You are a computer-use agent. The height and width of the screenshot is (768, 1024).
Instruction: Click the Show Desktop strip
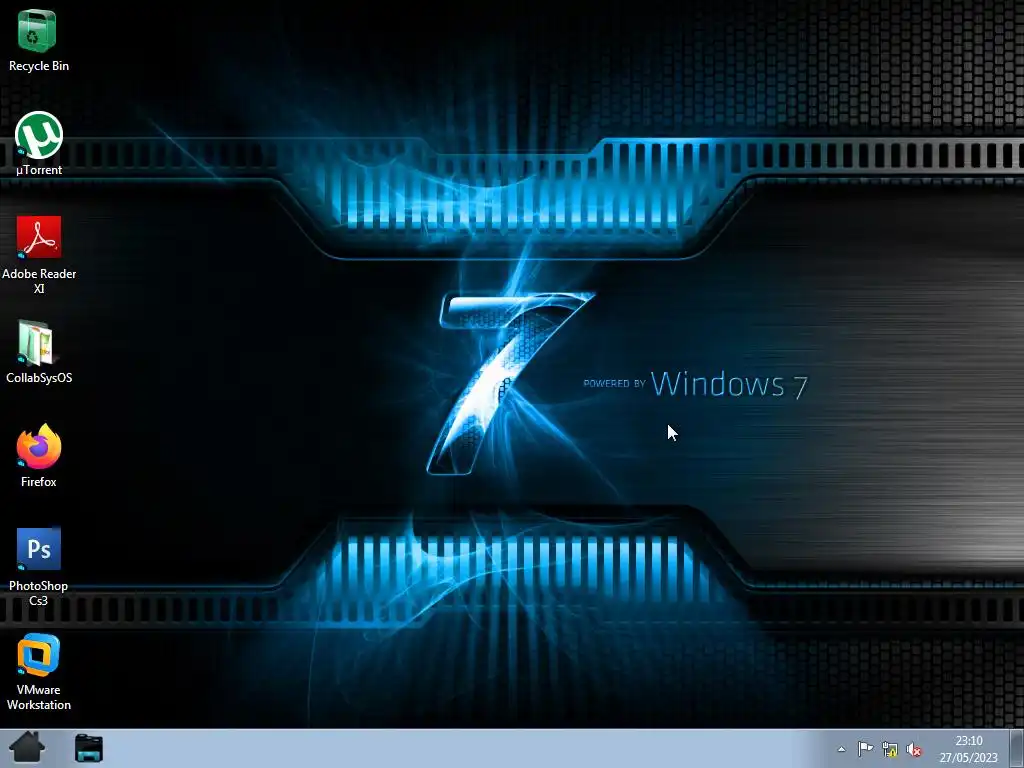(x=1017, y=748)
